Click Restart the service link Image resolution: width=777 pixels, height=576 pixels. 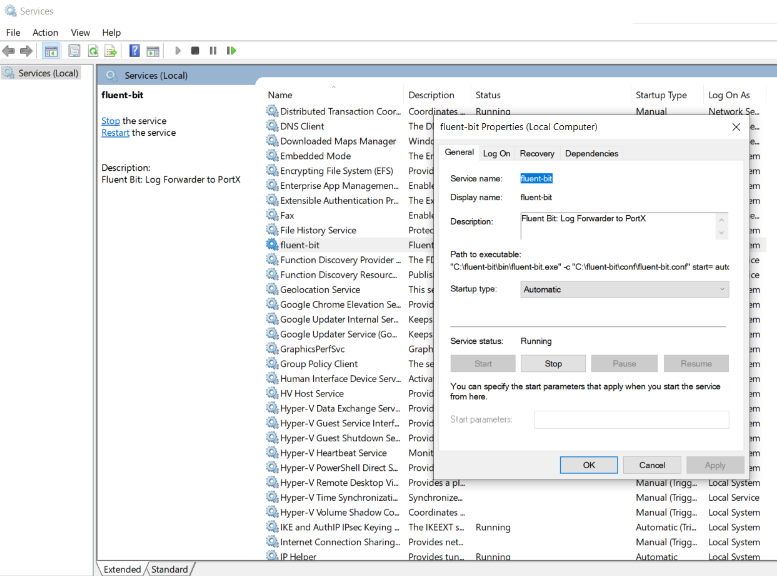115,133
